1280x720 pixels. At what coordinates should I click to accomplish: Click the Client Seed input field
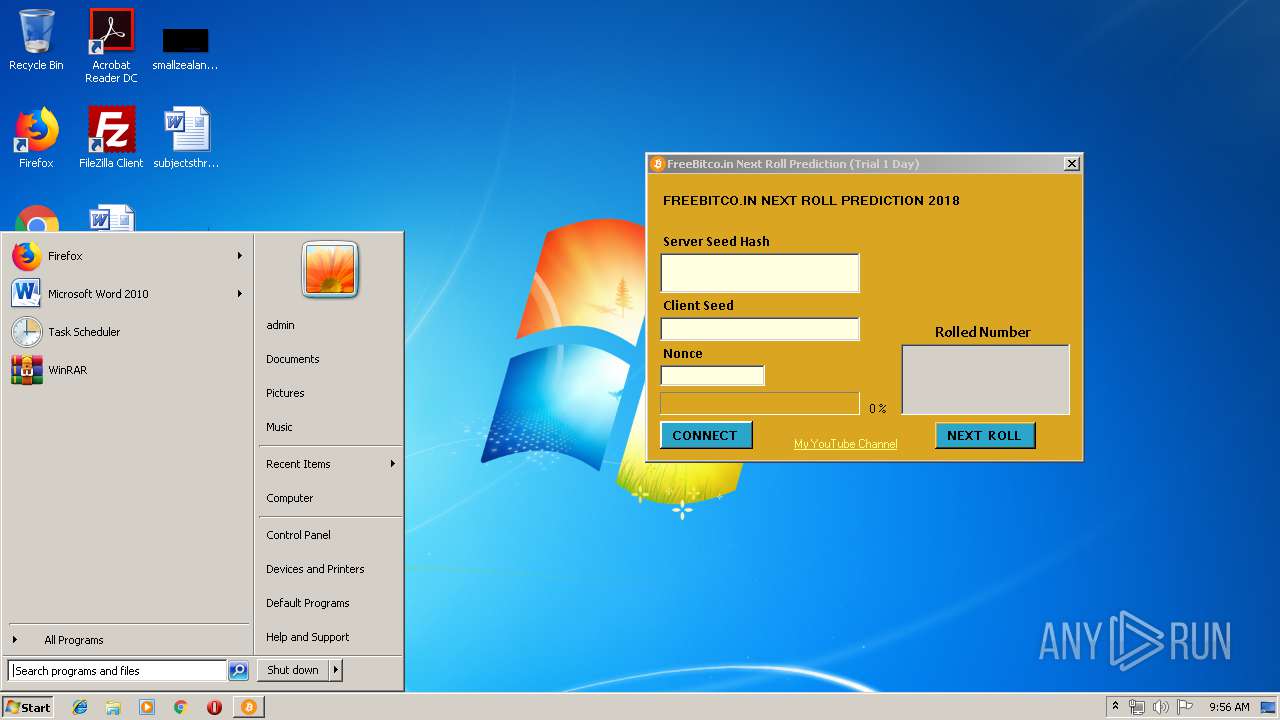pyautogui.click(x=760, y=329)
